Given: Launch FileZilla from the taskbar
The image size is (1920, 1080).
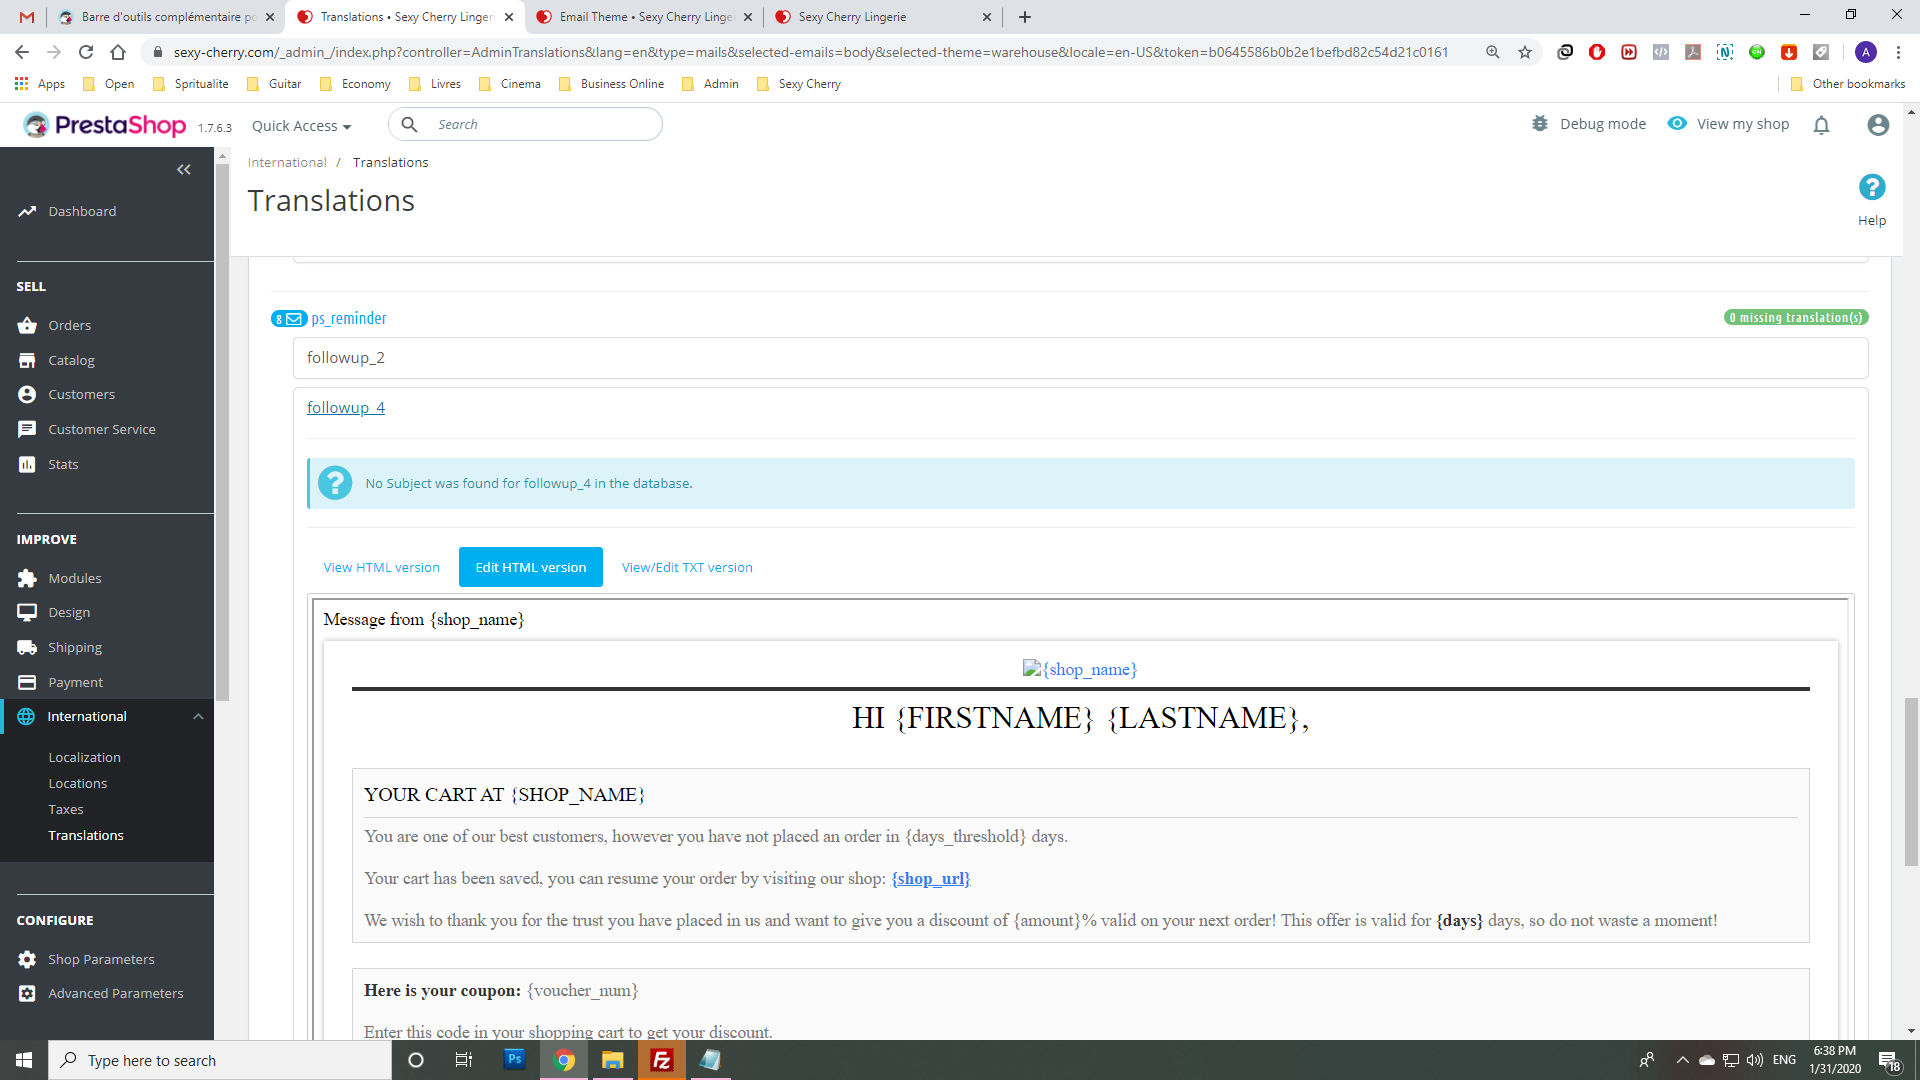Looking at the screenshot, I should (x=661, y=1060).
